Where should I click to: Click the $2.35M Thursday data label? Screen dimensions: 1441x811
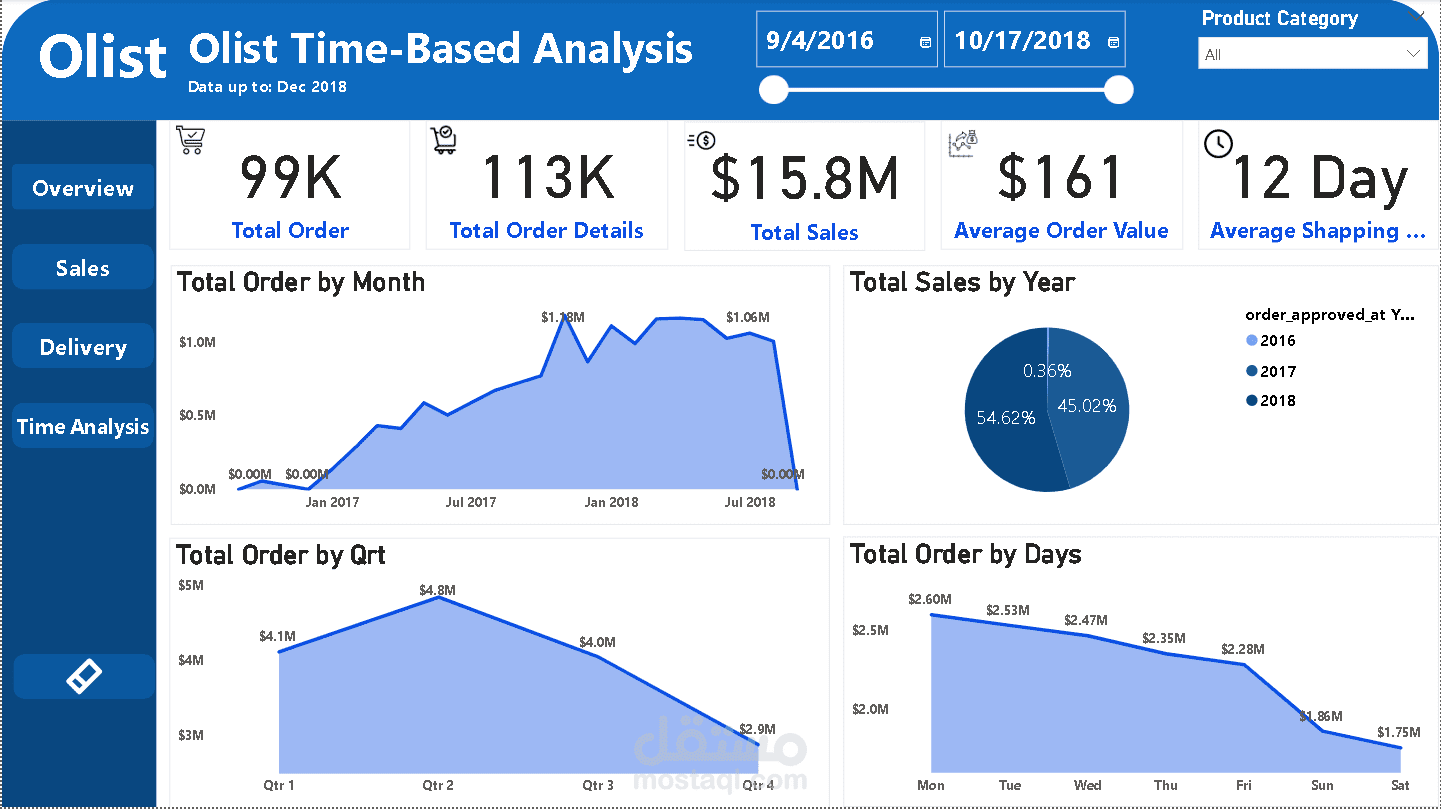coord(1164,638)
